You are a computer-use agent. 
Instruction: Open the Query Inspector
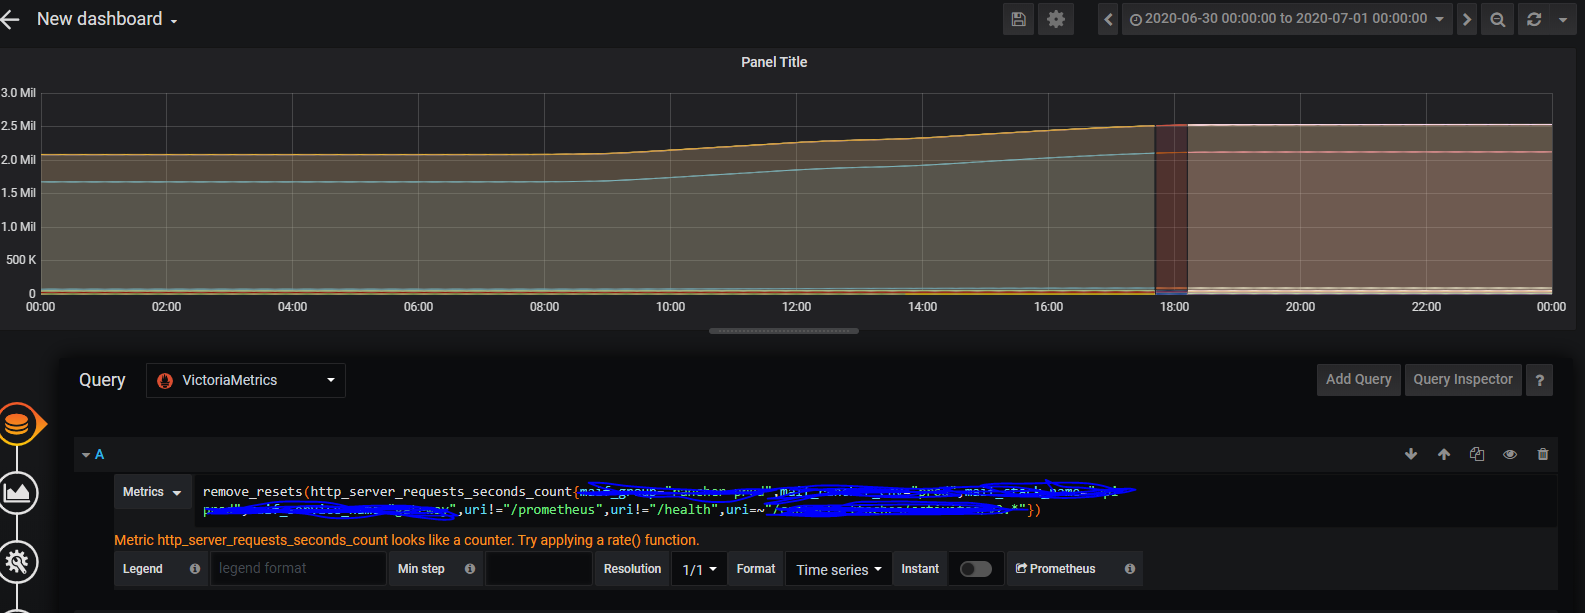pos(1463,379)
